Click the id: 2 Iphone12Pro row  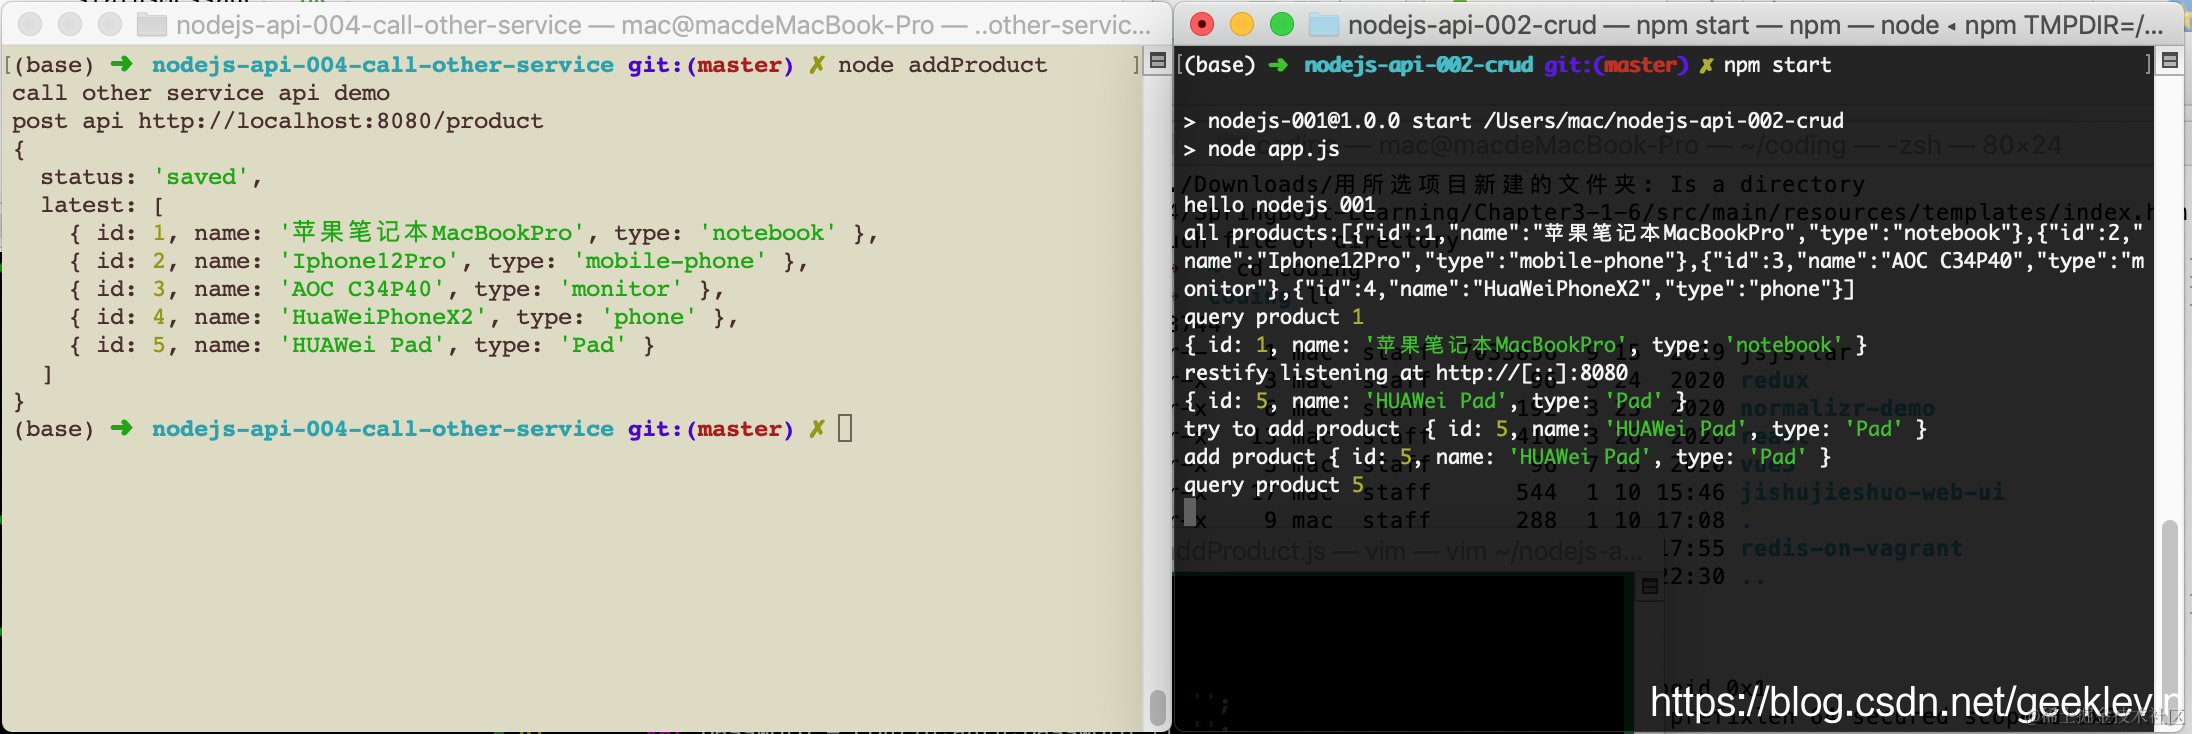(x=438, y=261)
